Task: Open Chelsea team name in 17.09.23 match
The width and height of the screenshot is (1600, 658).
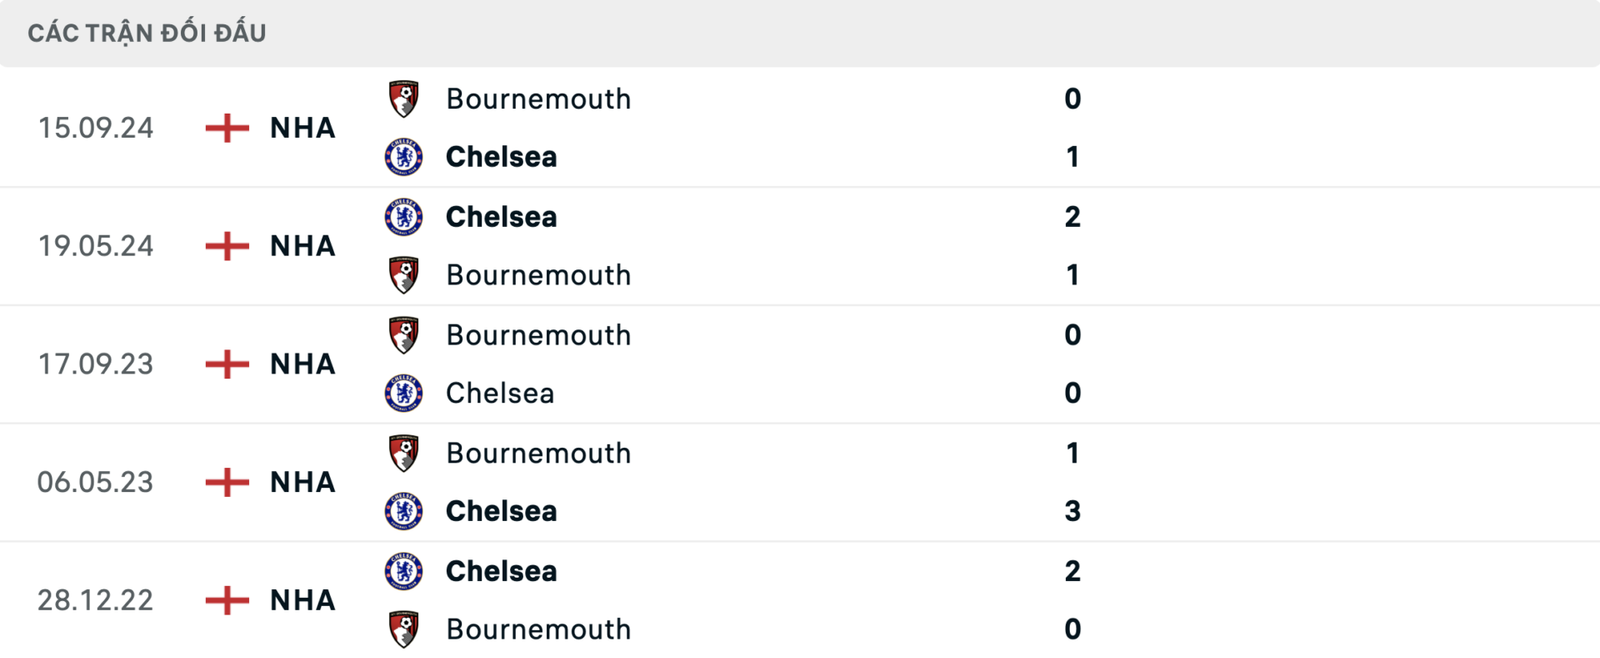Action: [500, 393]
